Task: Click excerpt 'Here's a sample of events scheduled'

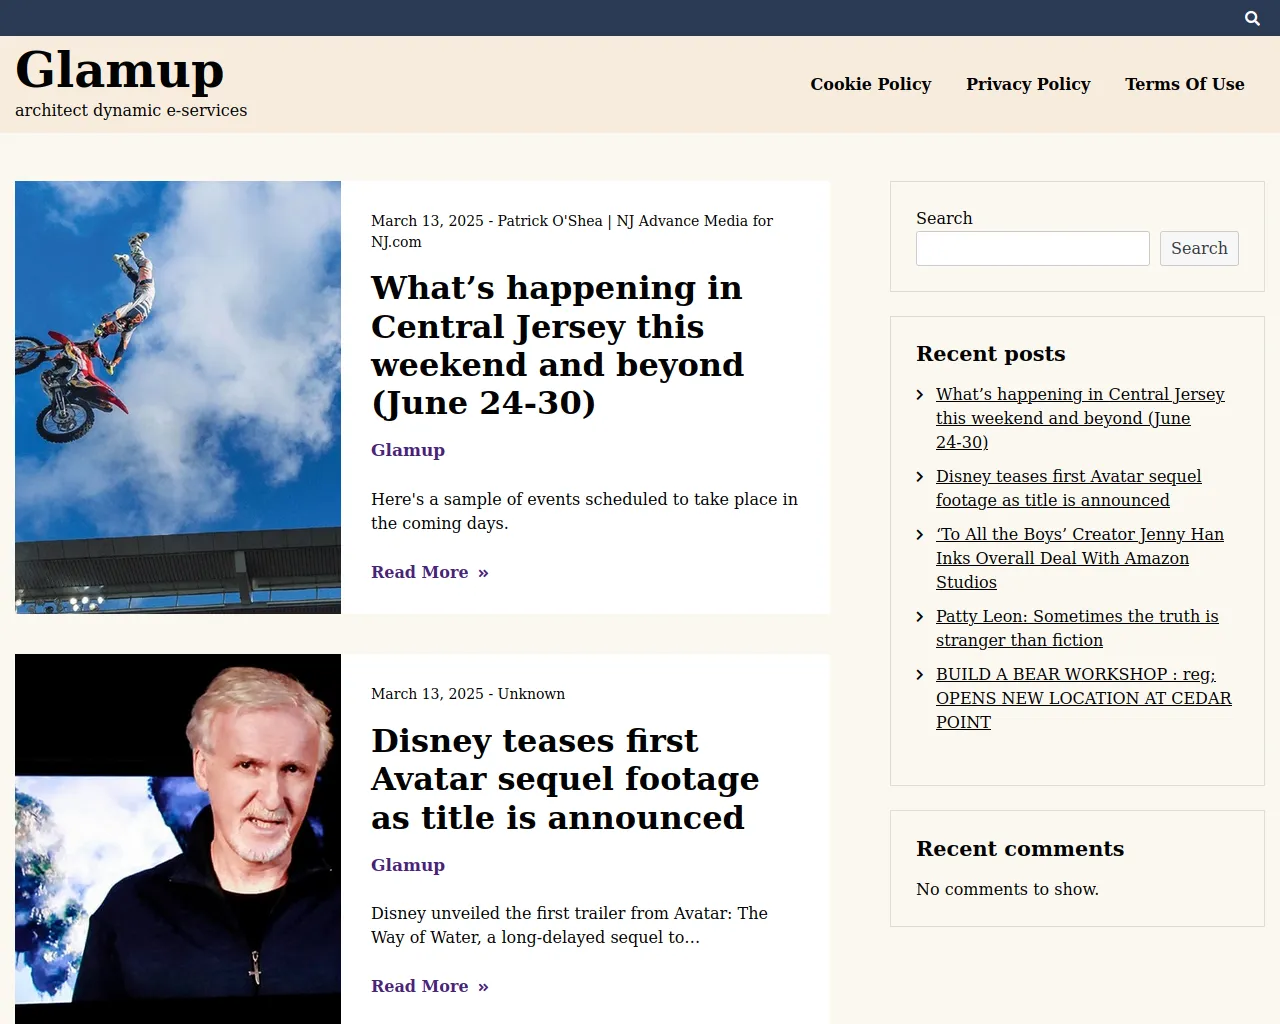Action: (x=585, y=511)
